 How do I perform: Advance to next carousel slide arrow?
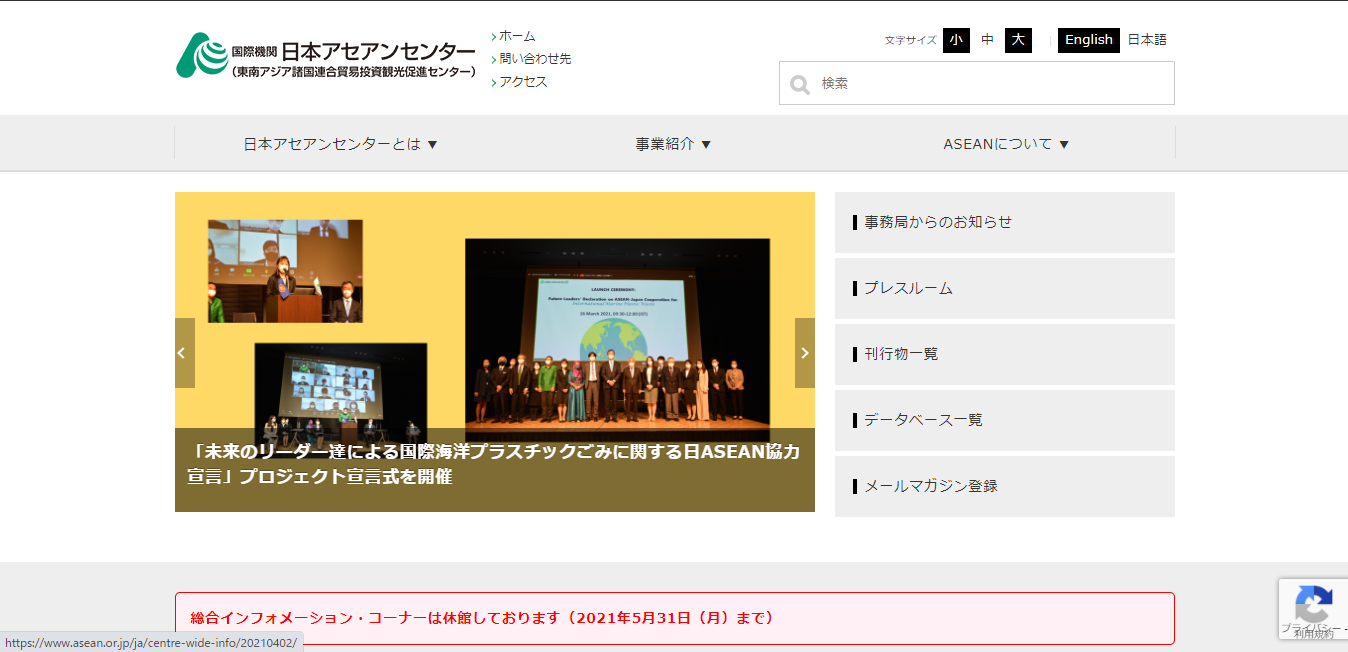805,353
